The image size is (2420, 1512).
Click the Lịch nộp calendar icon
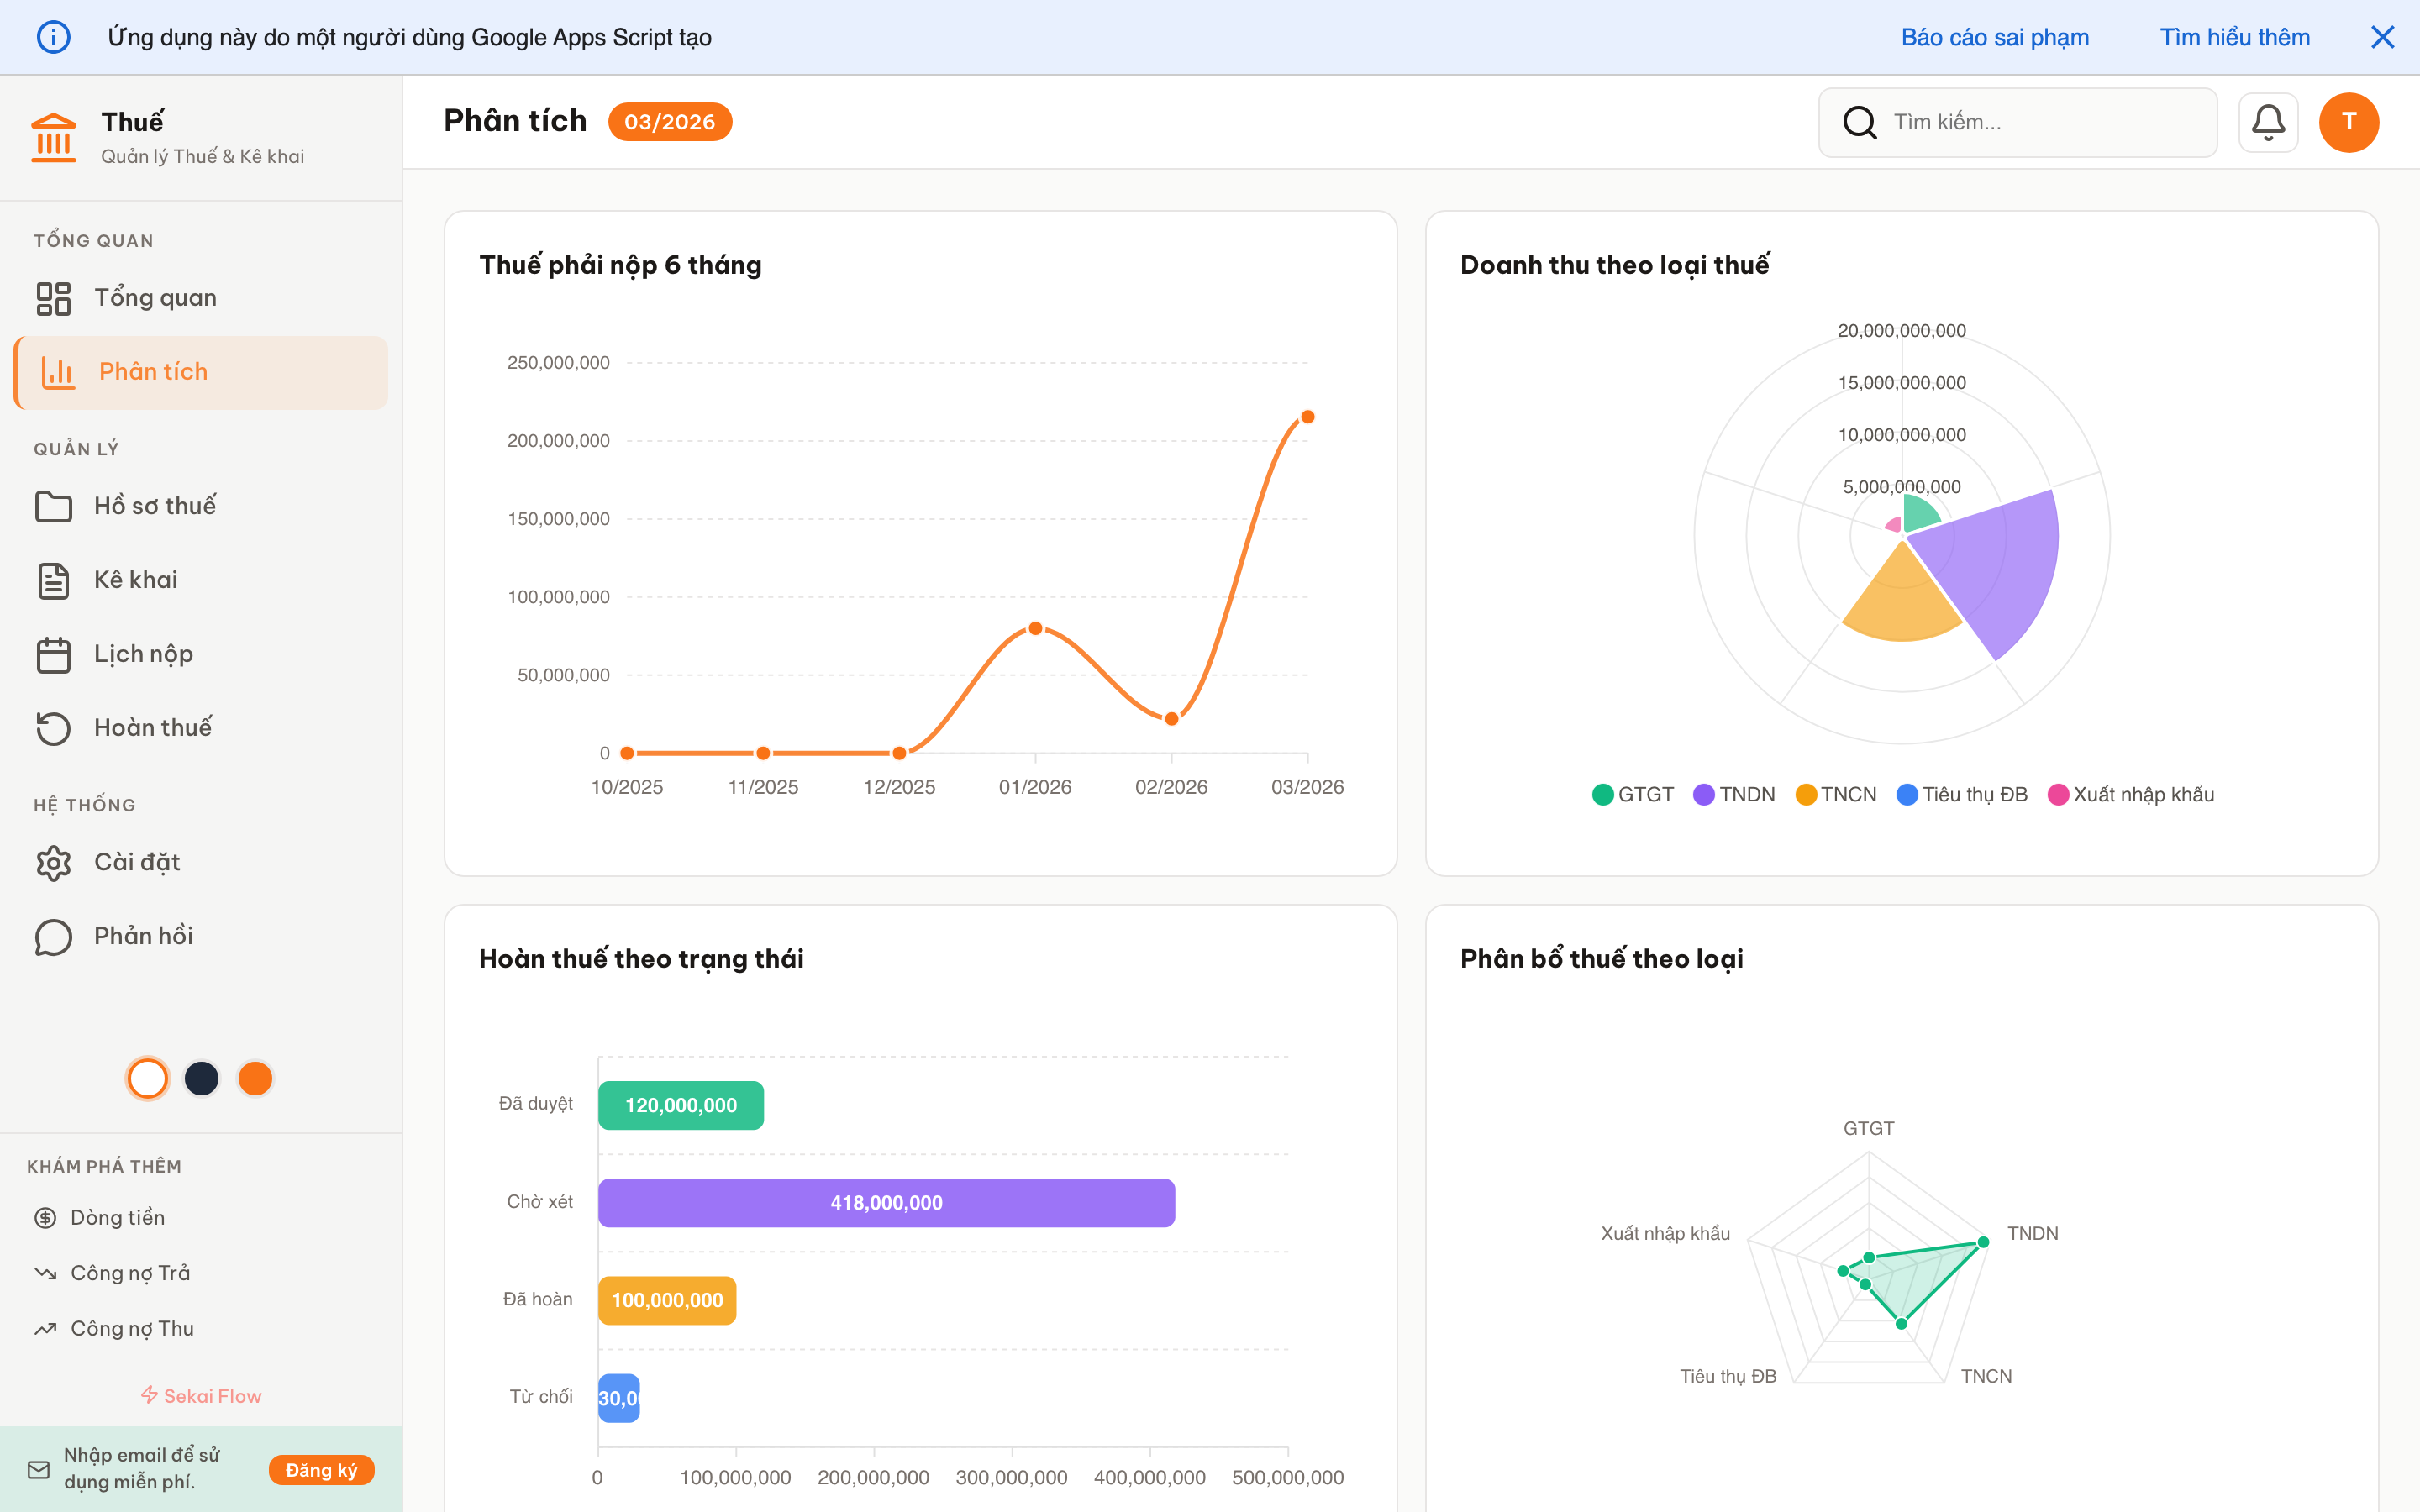click(x=53, y=655)
